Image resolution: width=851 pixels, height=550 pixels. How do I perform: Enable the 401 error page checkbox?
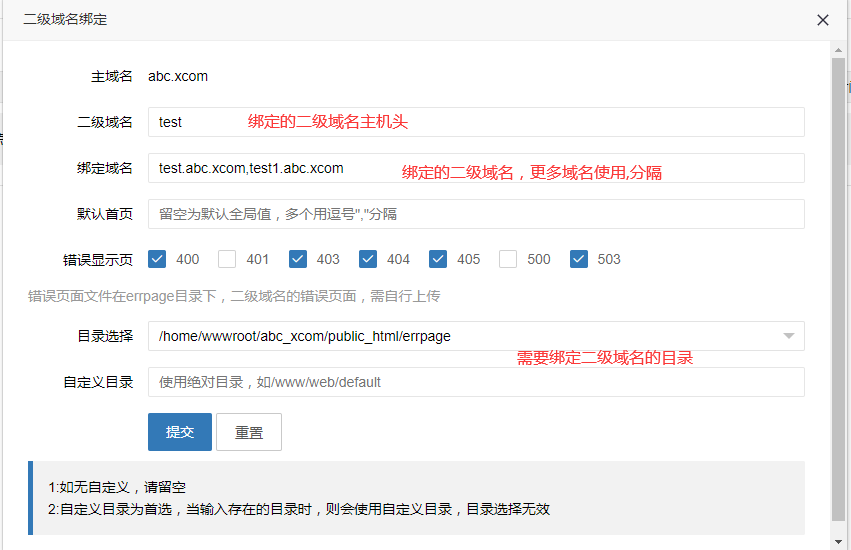coord(227,259)
